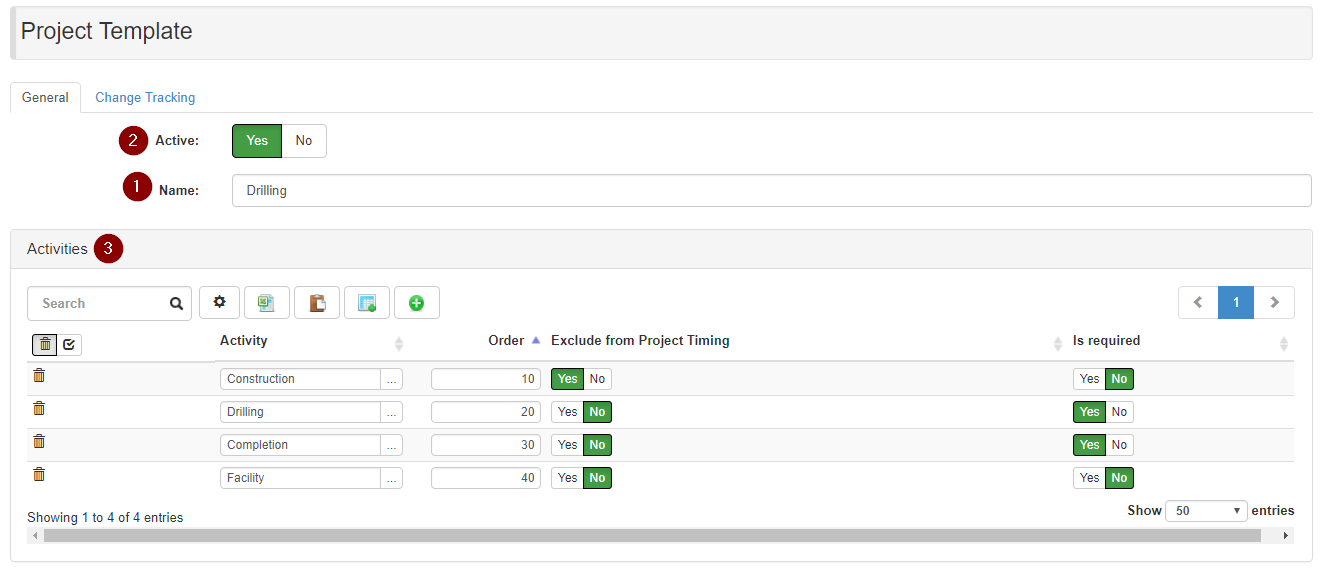Image resolution: width=1320 pixels, height=568 pixels.
Task: Select the General tab
Action: tap(45, 98)
